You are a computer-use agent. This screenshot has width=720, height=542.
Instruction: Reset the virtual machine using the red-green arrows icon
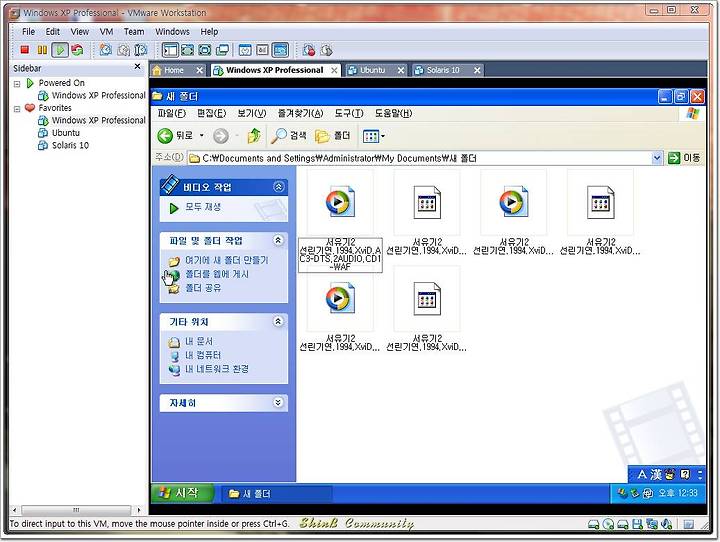point(78,50)
